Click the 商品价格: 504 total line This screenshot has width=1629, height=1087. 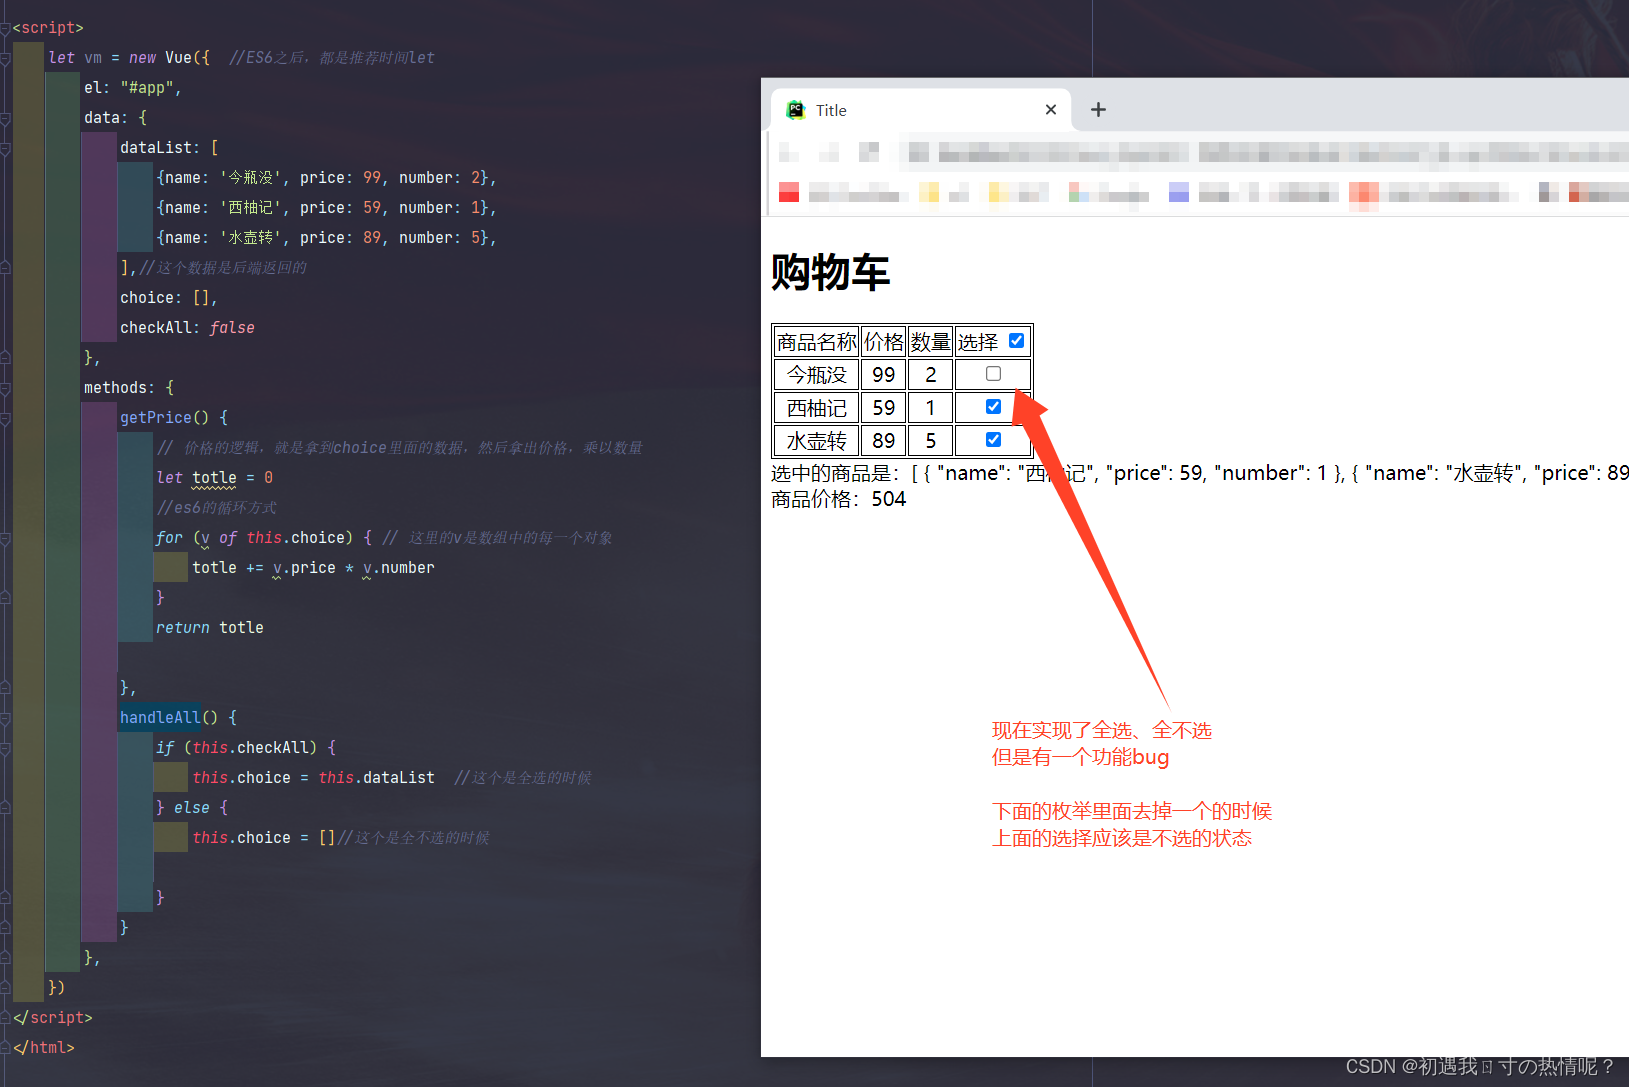click(x=839, y=499)
